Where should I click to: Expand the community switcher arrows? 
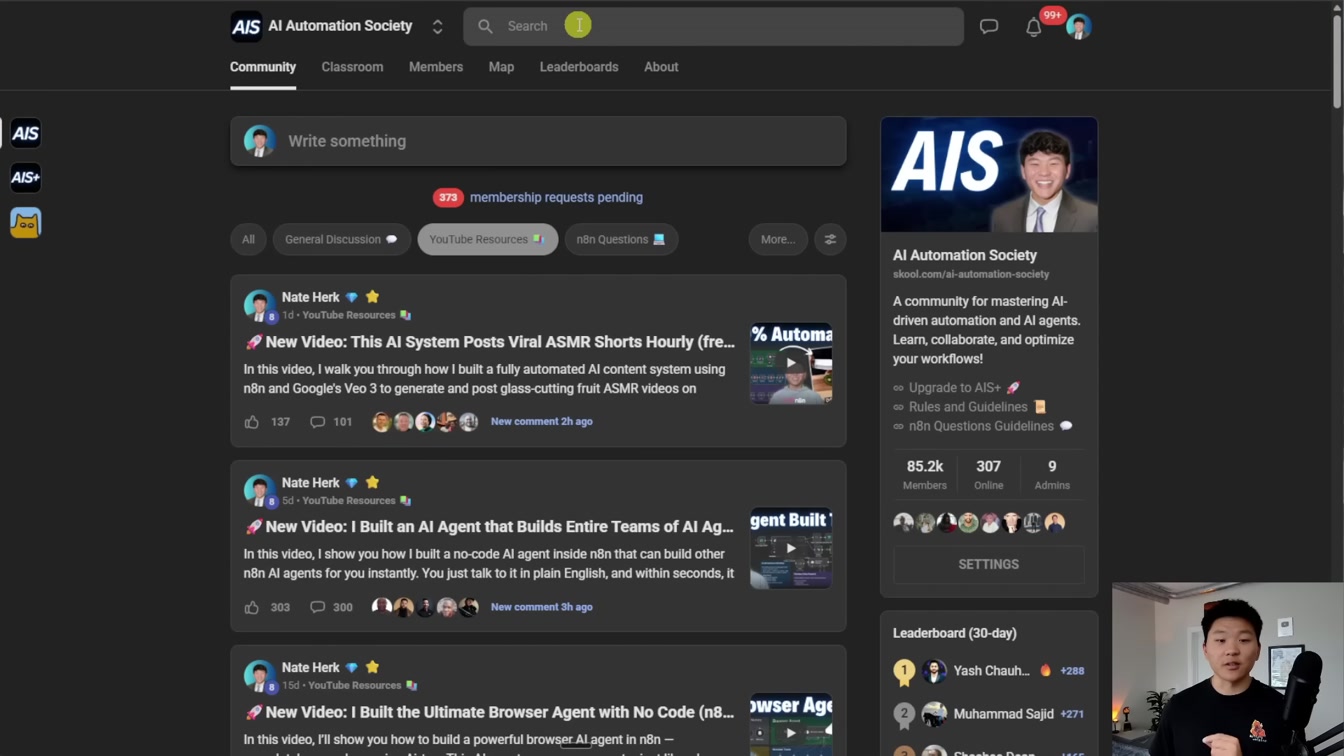(x=437, y=27)
